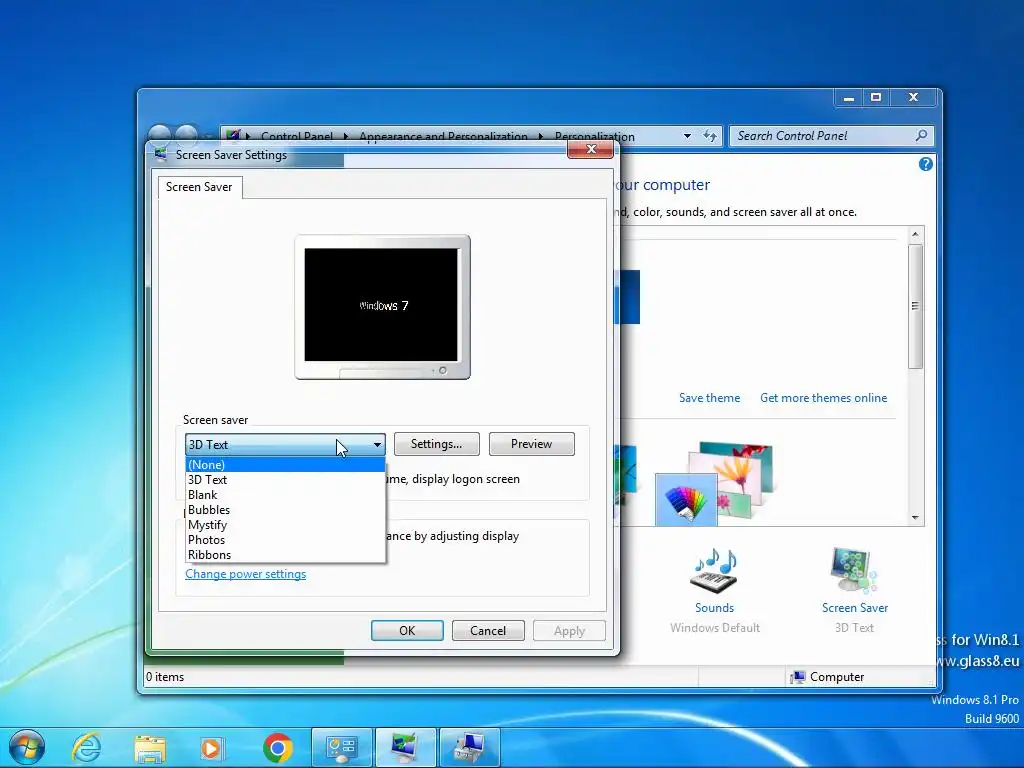1024x768 pixels.
Task: Open screen saver Settings... button
Action: click(436, 444)
